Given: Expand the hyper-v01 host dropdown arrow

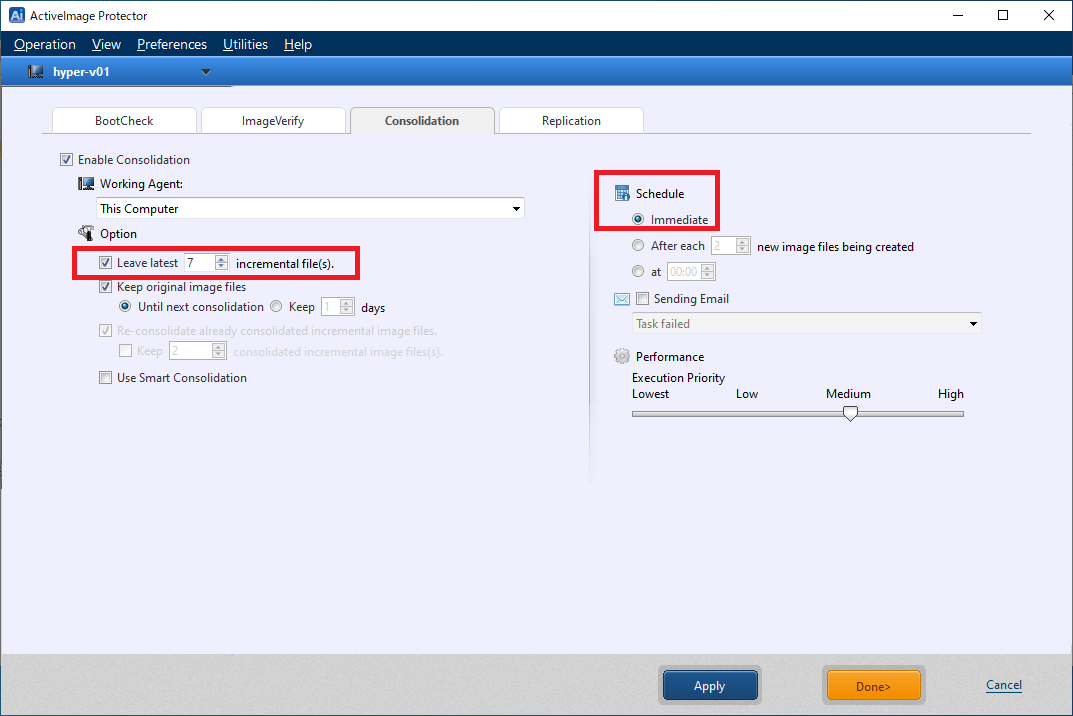Looking at the screenshot, I should [206, 72].
